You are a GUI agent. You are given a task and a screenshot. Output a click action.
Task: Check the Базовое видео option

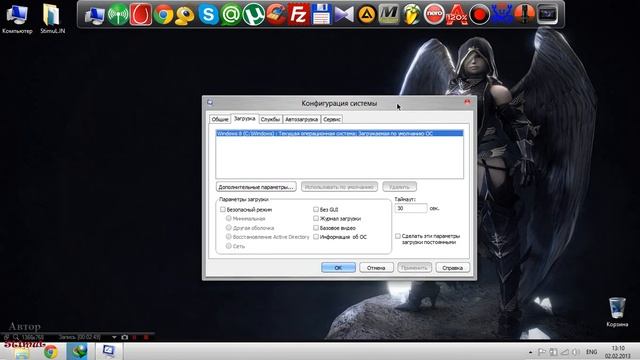[x=316, y=228]
